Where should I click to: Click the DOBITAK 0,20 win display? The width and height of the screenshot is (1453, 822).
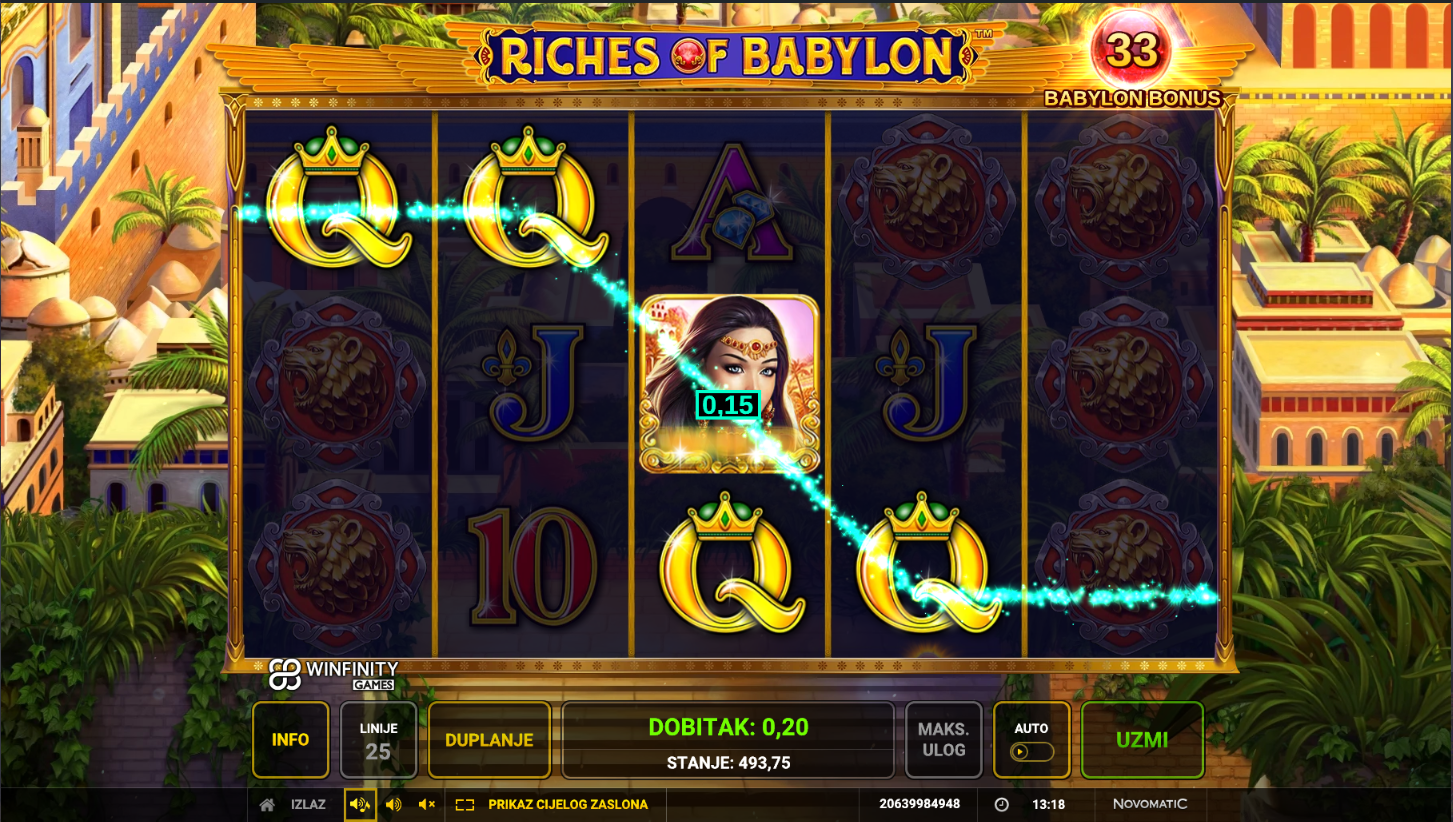(x=728, y=727)
